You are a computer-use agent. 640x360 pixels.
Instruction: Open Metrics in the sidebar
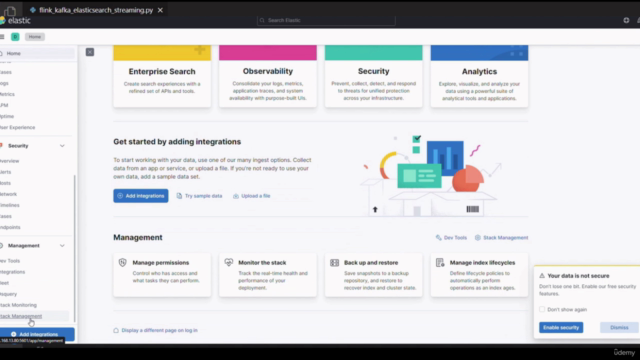click(7, 94)
